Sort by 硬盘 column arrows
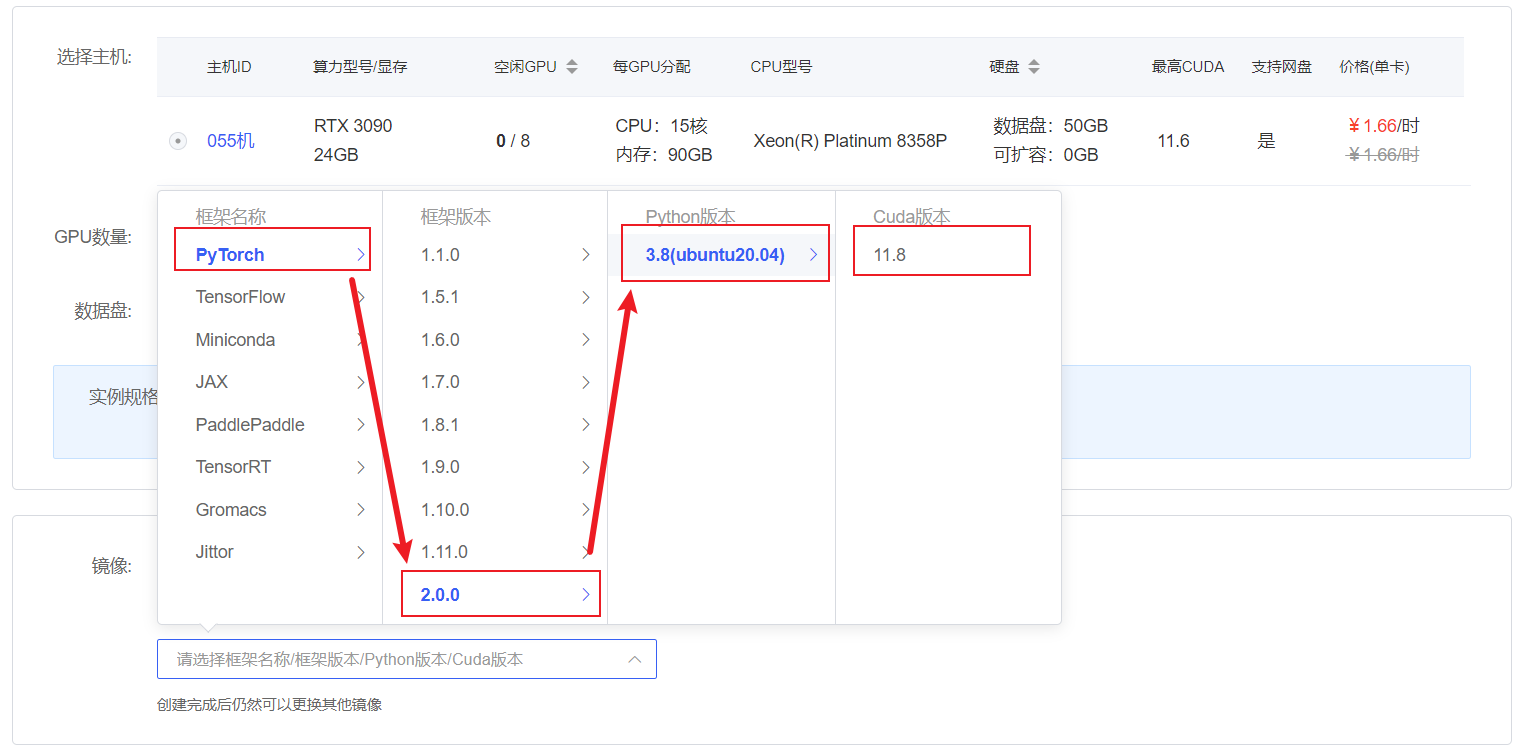The height and width of the screenshot is (754, 1535). pyautogui.click(x=1034, y=67)
